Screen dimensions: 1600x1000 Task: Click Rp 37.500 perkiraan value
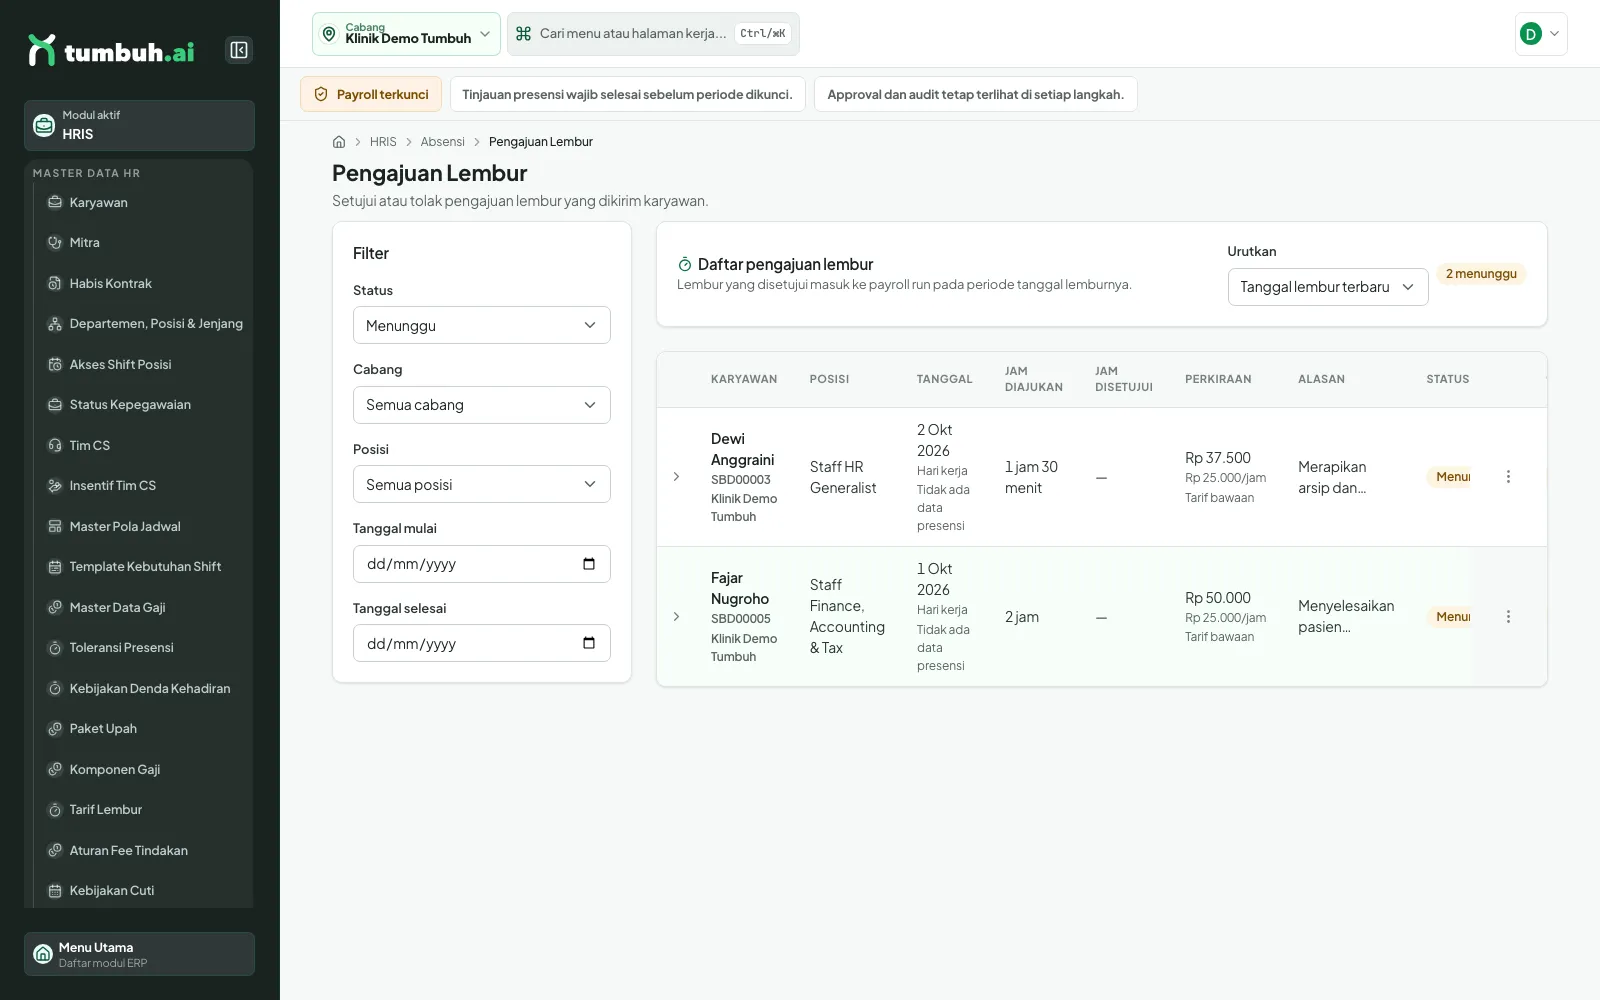click(x=1218, y=458)
